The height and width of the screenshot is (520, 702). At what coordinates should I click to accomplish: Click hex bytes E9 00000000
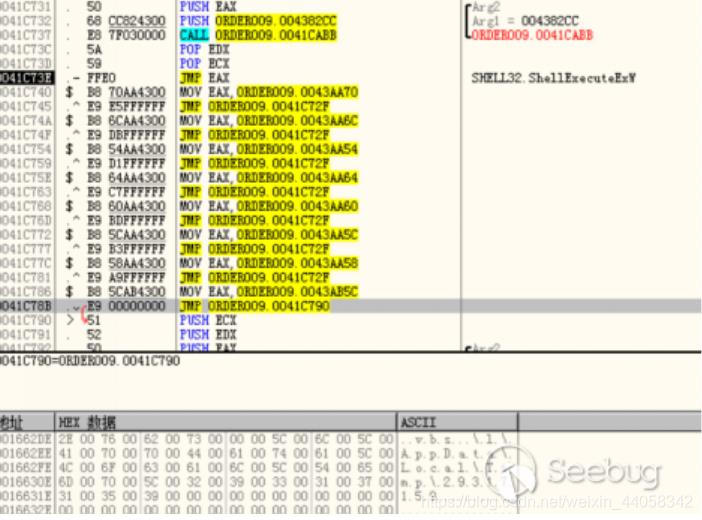pyautogui.click(x=126, y=306)
